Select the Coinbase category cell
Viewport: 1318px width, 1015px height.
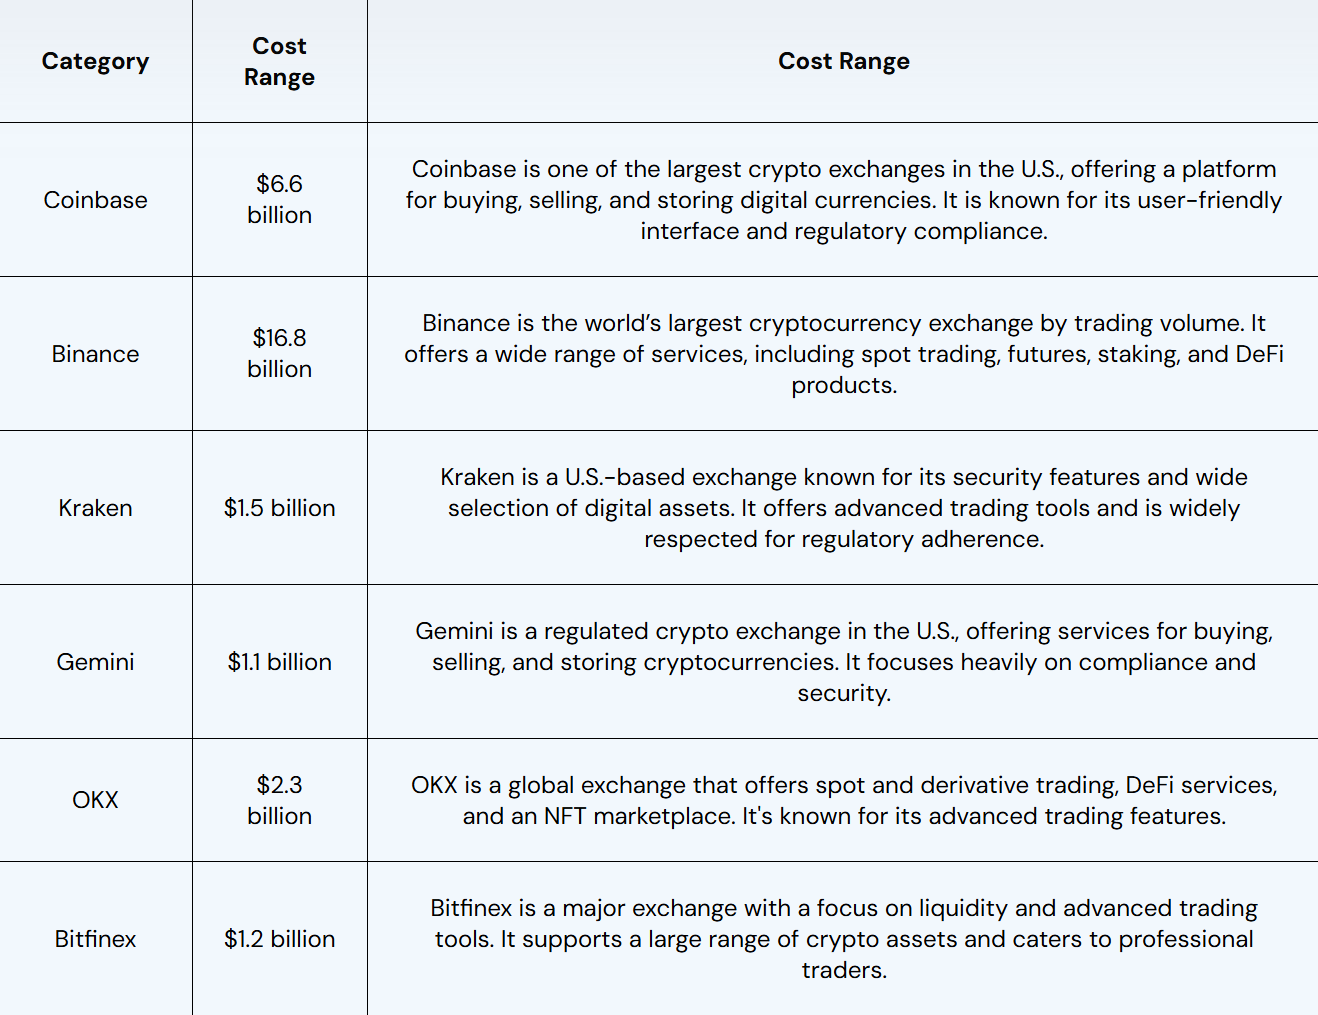pyautogui.click(x=95, y=200)
